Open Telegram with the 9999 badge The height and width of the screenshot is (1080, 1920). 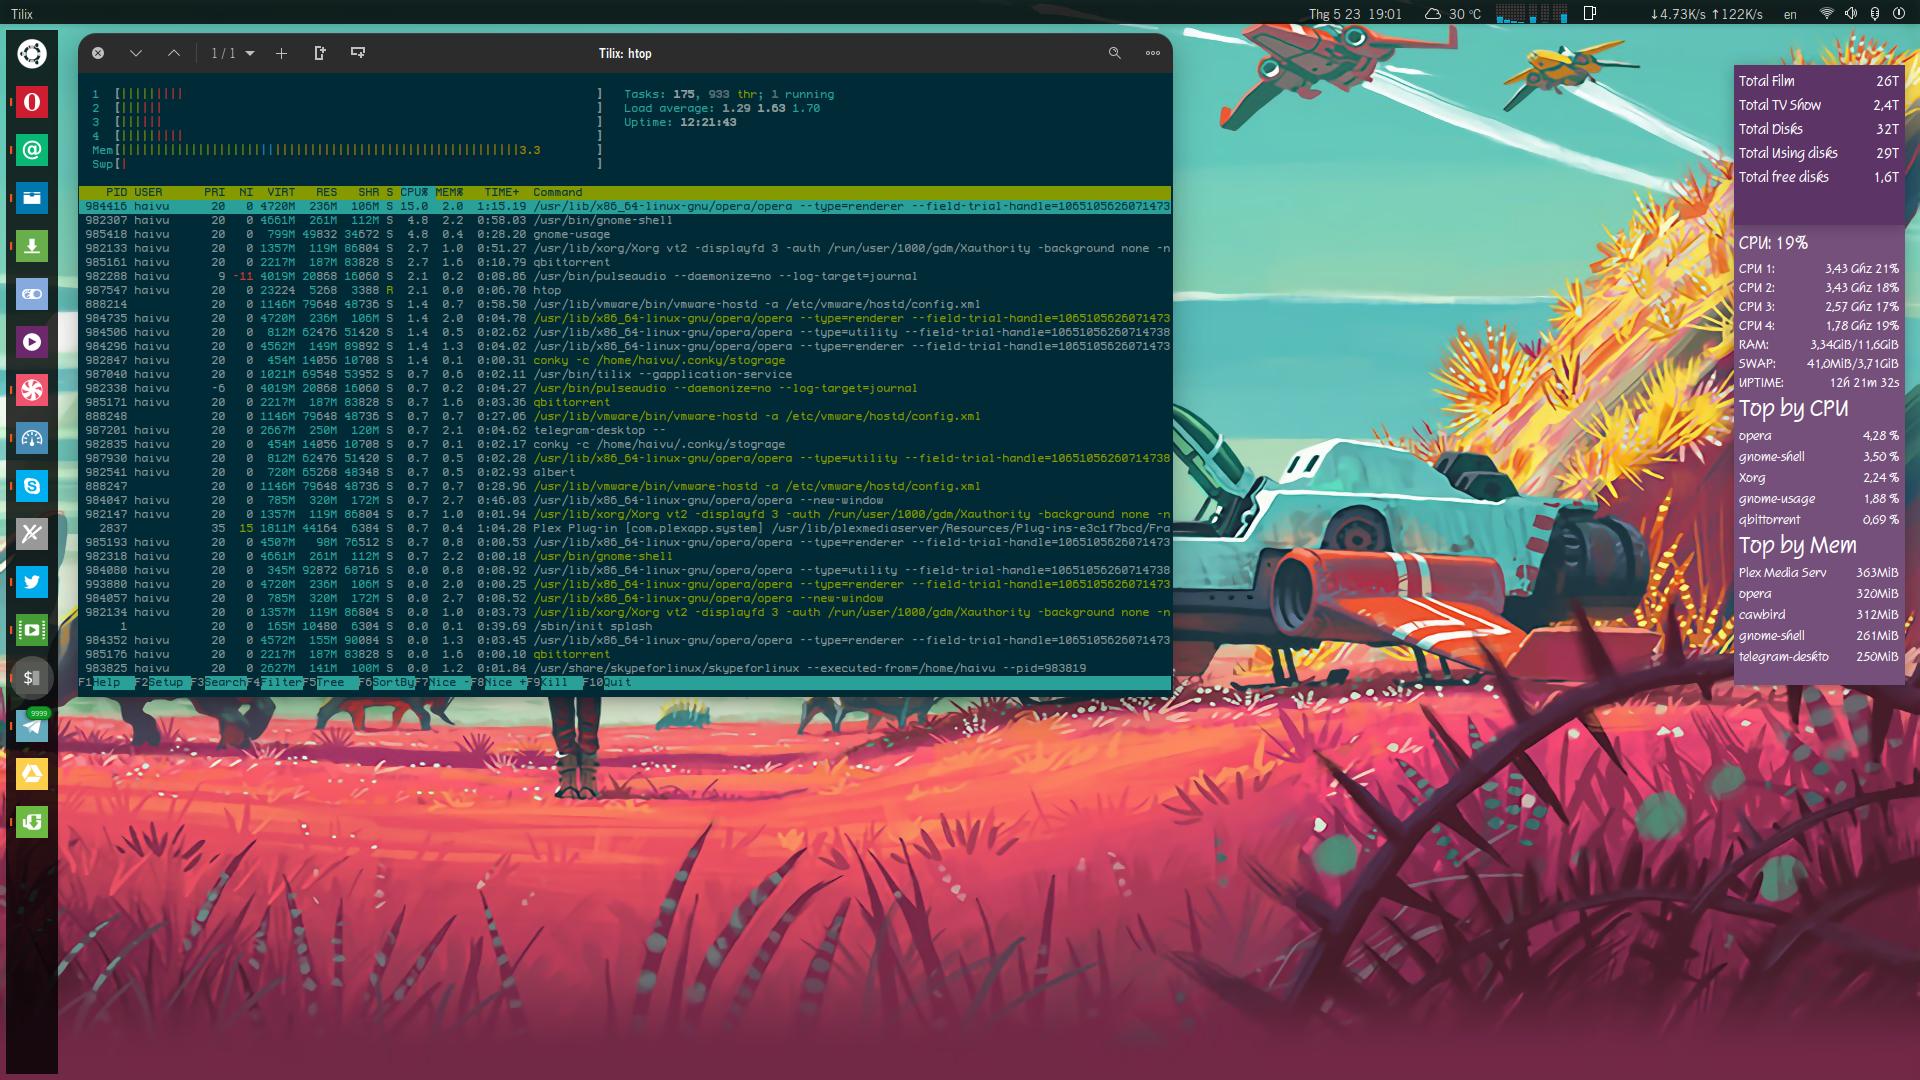[x=32, y=726]
